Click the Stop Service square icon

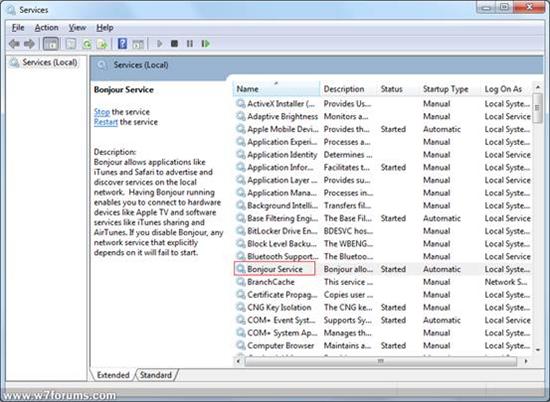click(x=174, y=44)
